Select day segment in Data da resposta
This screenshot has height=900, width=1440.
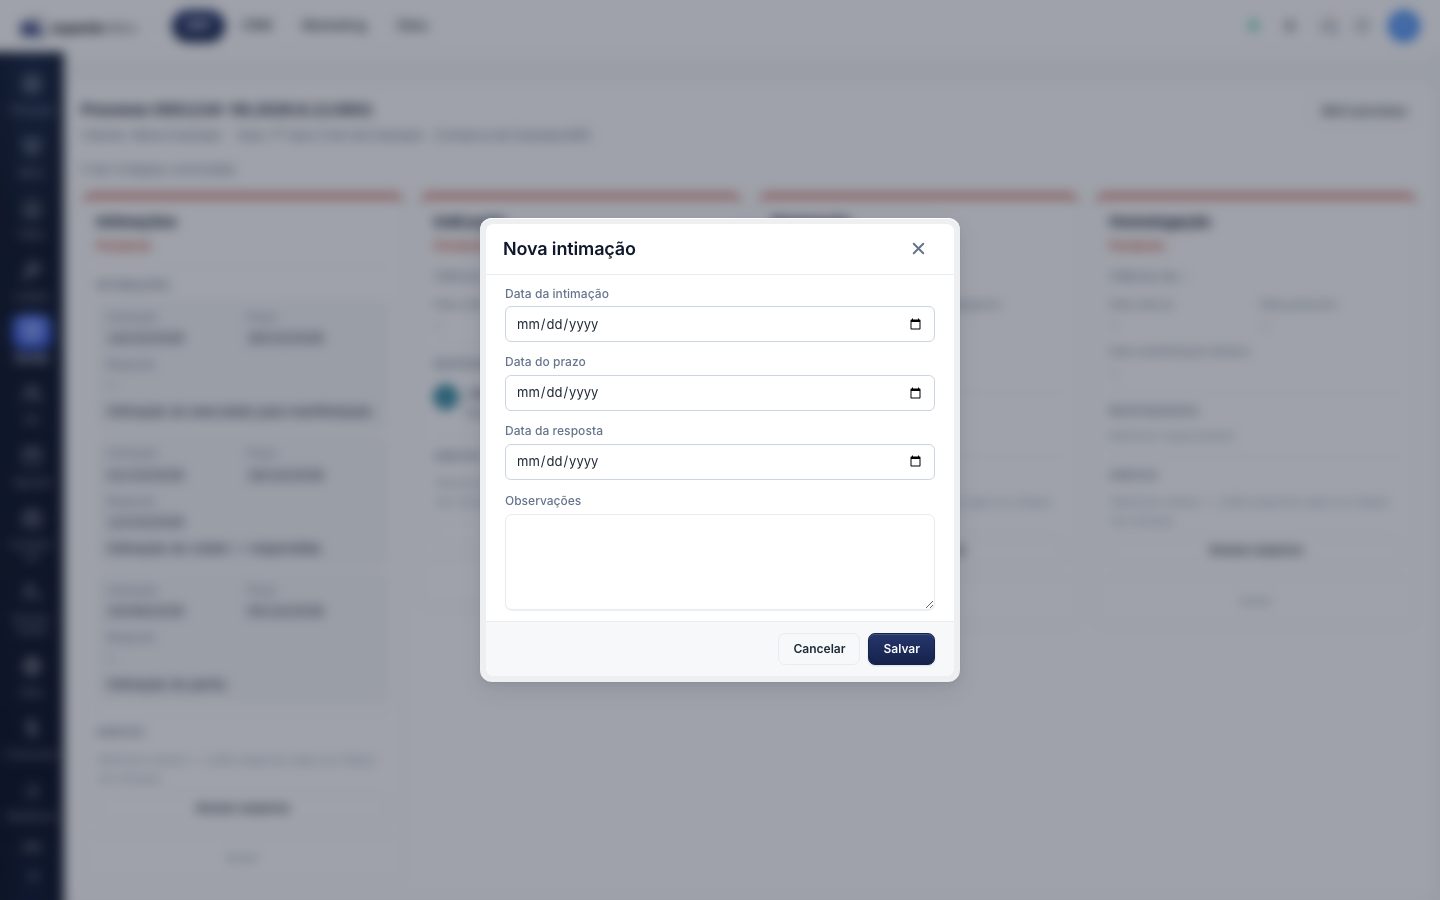pos(554,461)
